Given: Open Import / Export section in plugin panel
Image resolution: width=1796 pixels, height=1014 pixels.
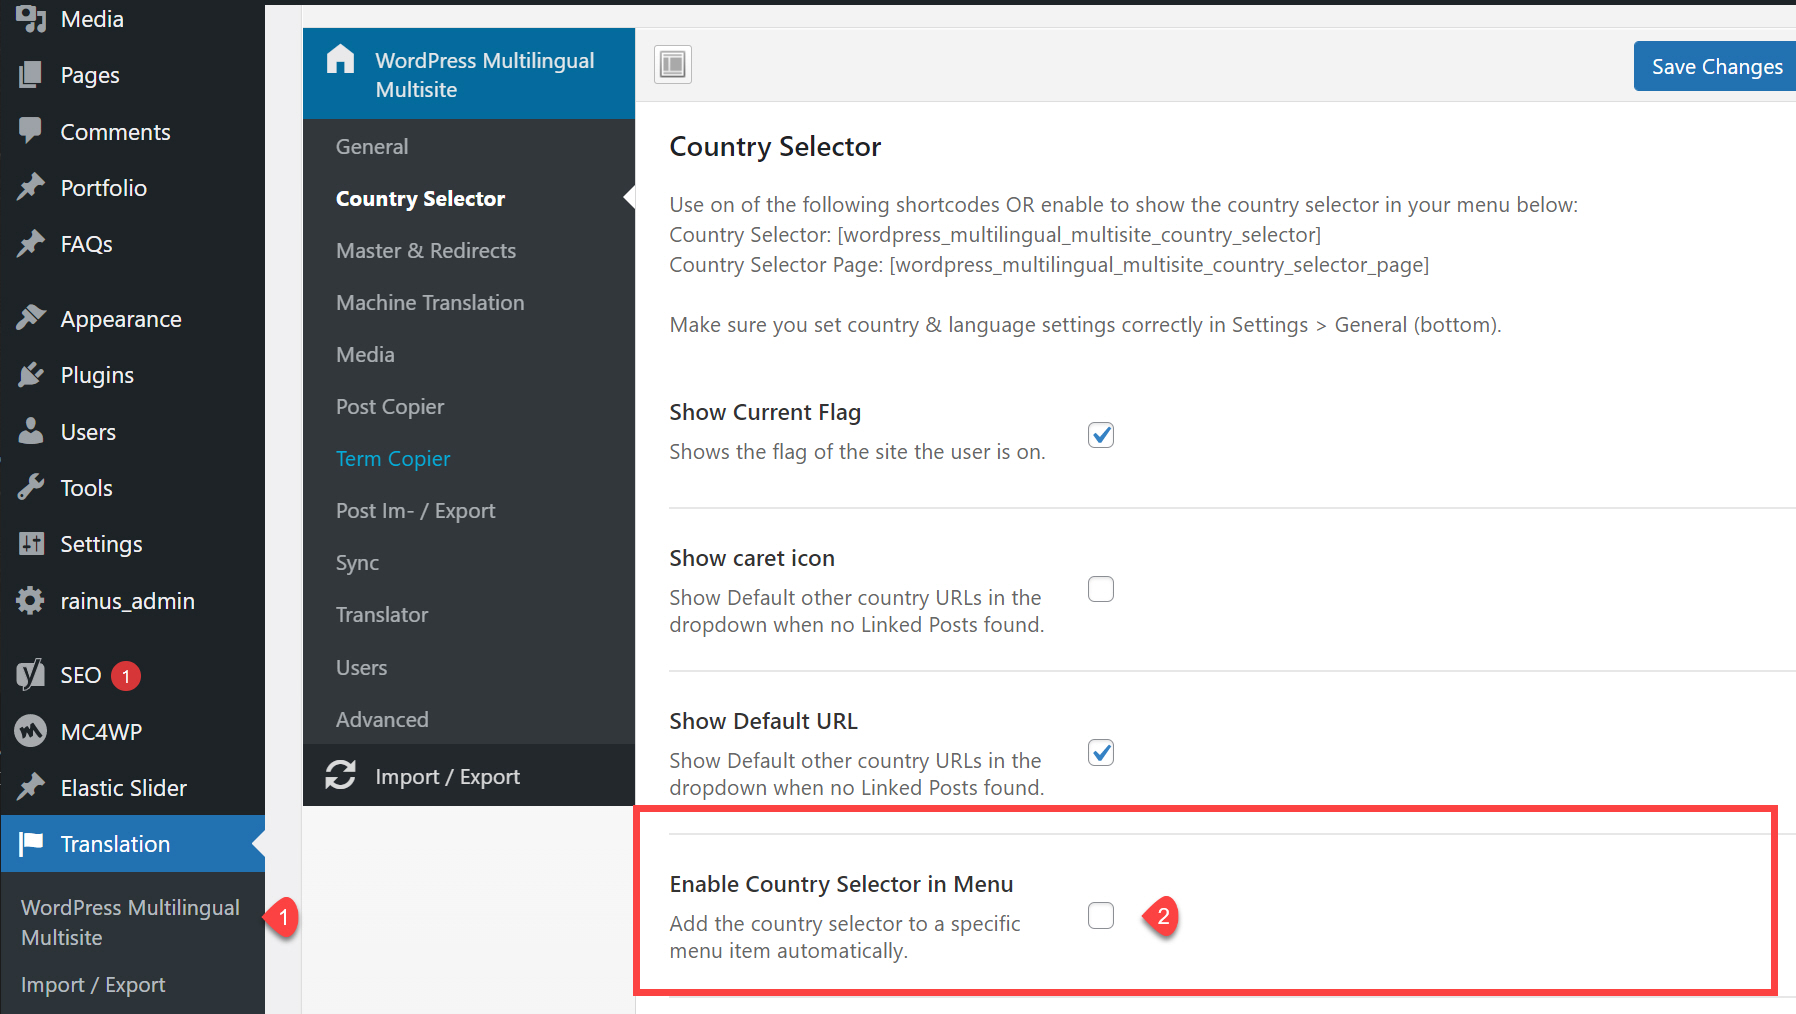Looking at the screenshot, I should 469,776.
